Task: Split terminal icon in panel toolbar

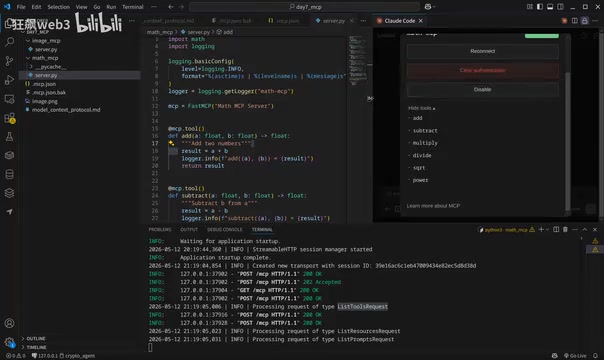Action: click(x=556, y=229)
